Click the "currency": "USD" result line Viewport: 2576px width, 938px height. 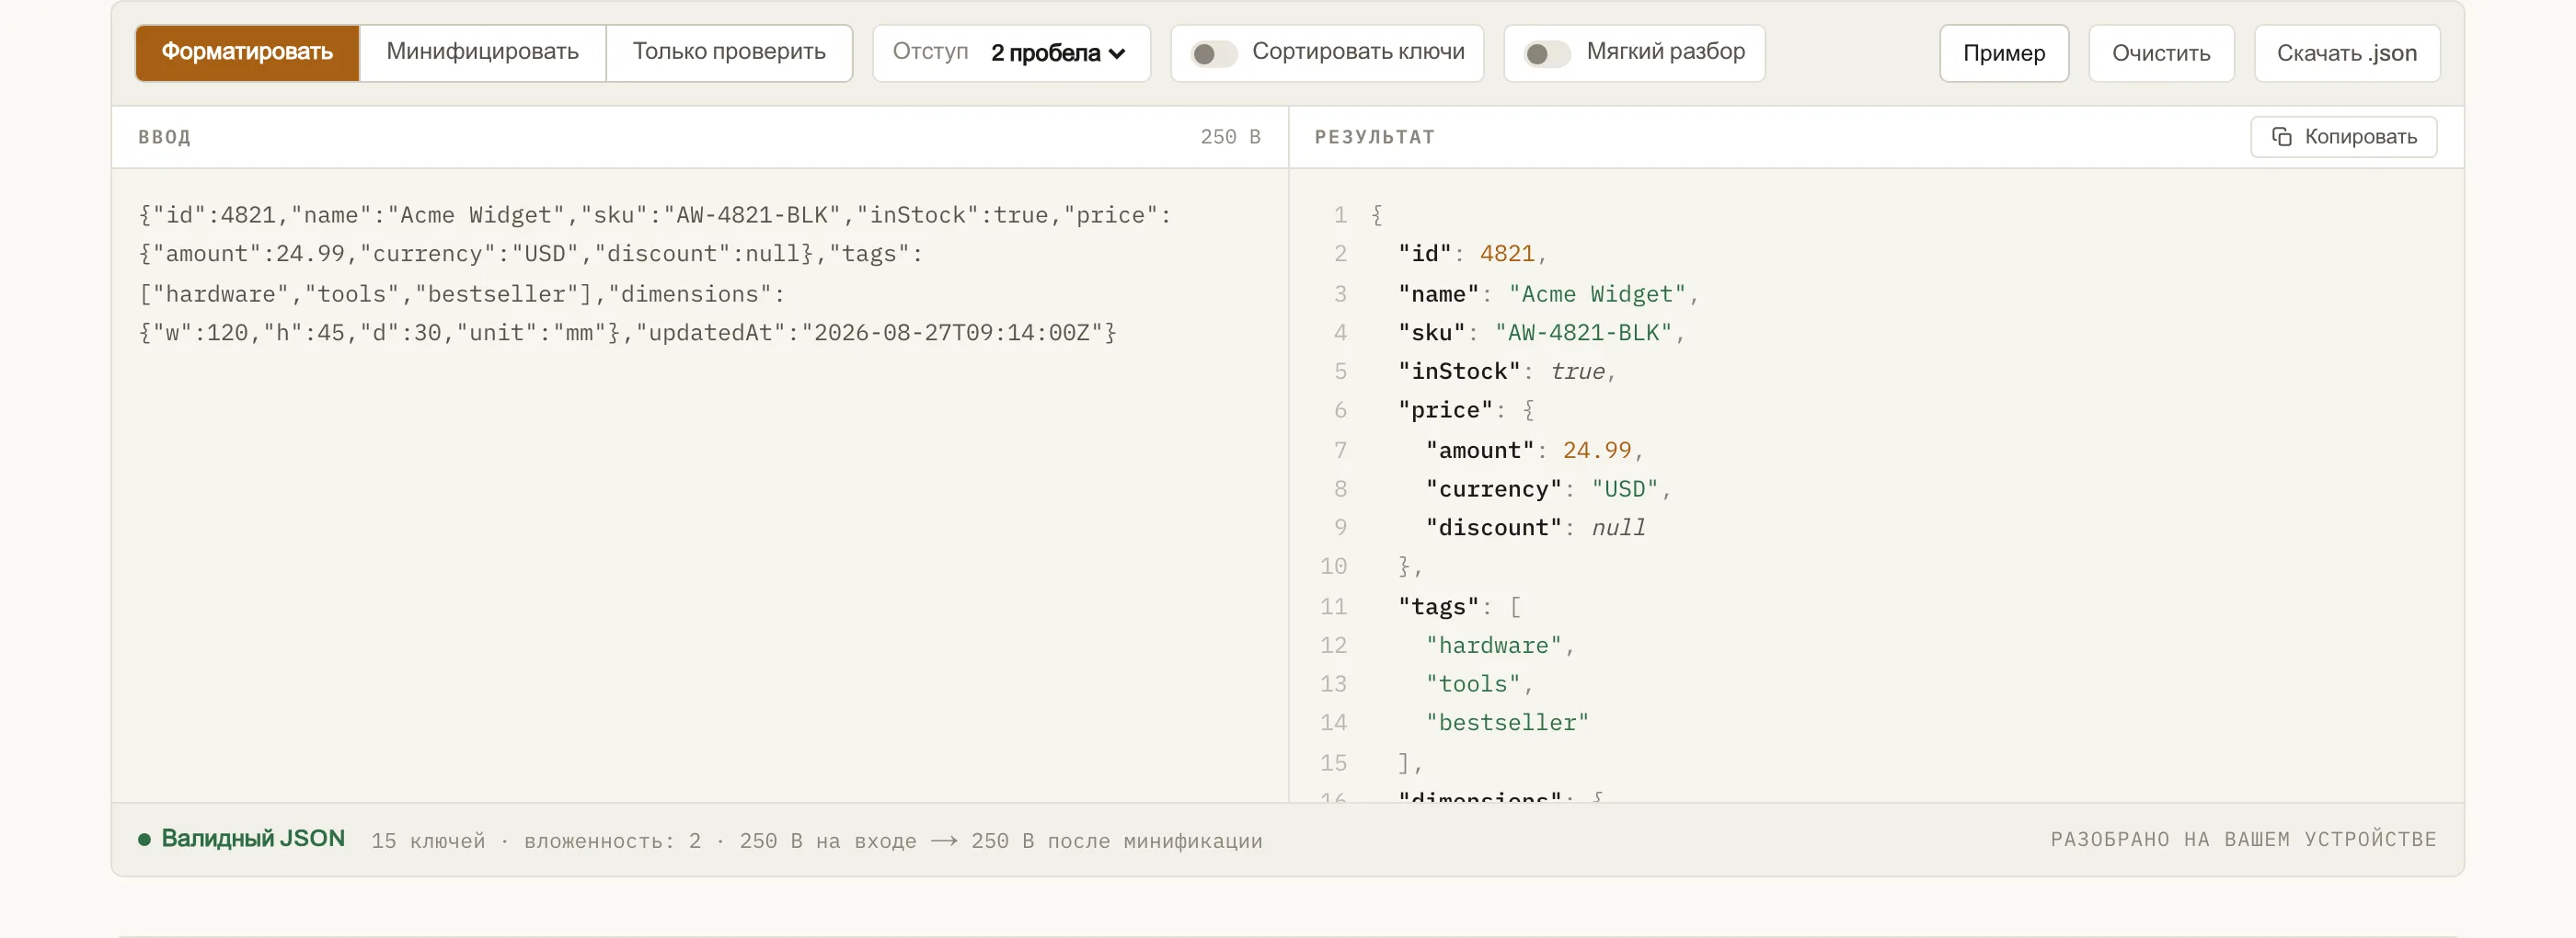(x=1548, y=489)
